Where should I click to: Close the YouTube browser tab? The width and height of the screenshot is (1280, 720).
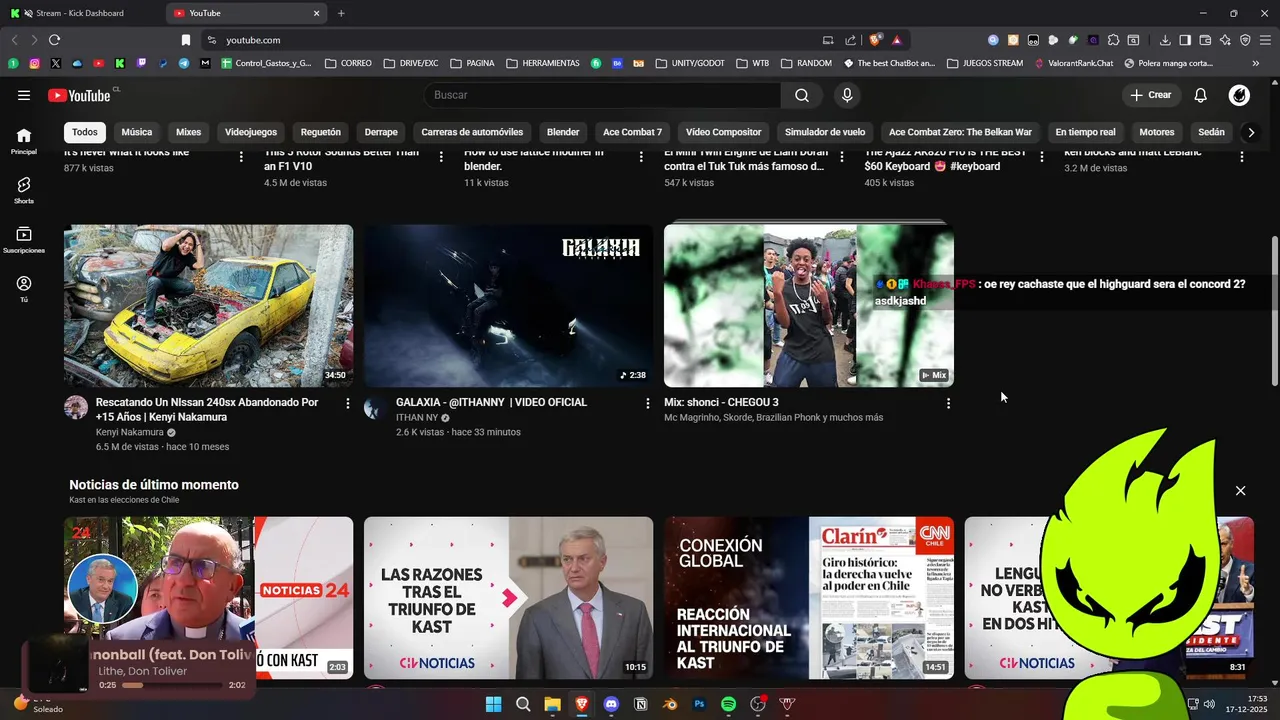(x=316, y=13)
